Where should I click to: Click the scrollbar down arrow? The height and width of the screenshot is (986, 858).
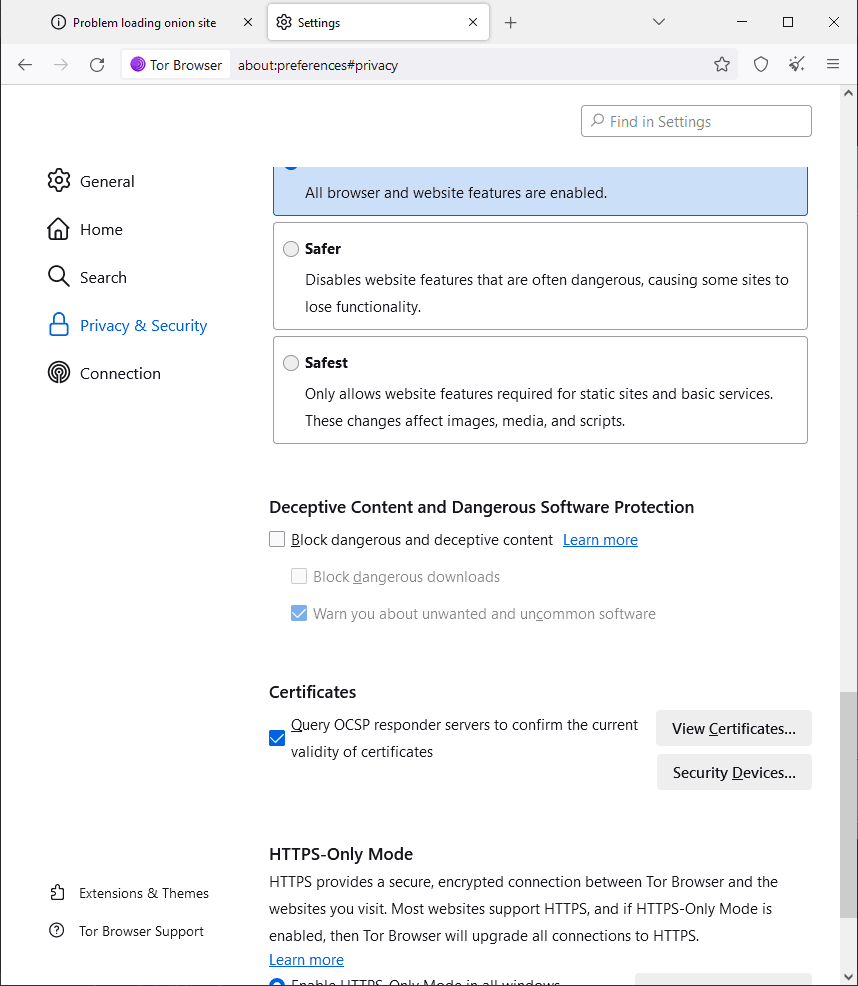pos(848,977)
